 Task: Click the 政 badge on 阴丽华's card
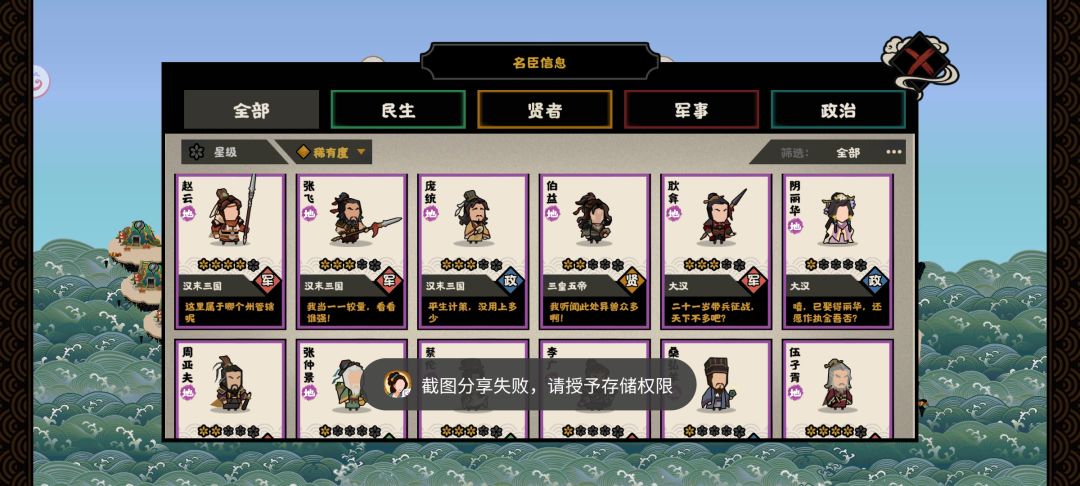[x=875, y=280]
